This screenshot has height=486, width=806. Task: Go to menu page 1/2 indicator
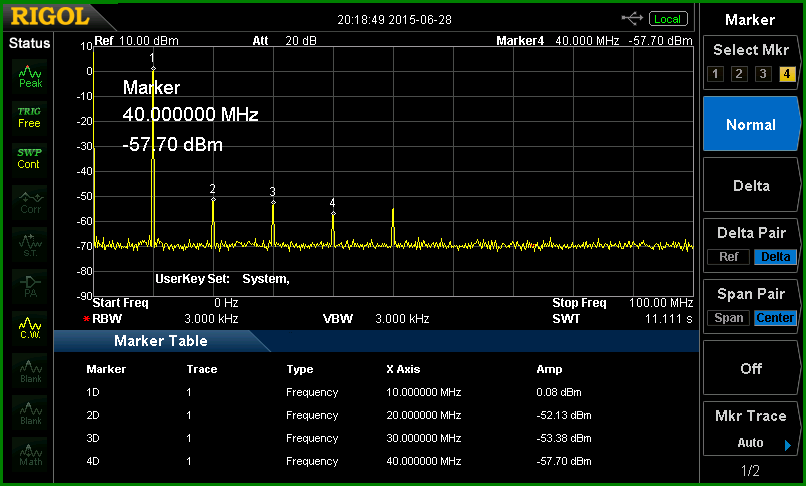750,471
